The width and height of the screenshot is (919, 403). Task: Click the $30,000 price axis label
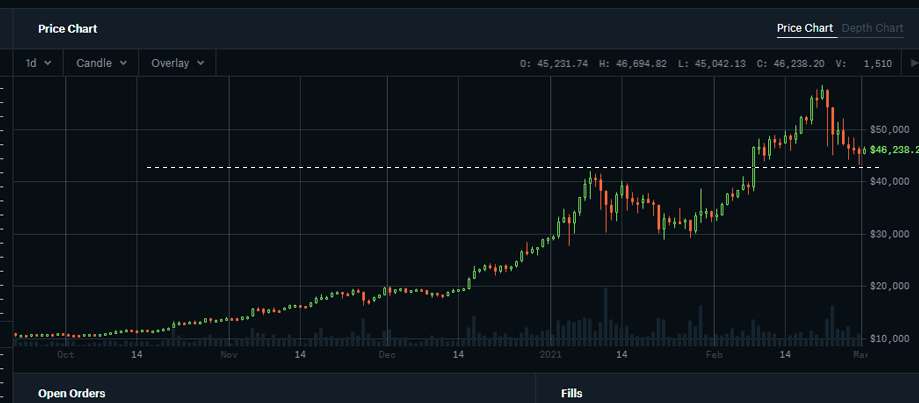coord(889,234)
